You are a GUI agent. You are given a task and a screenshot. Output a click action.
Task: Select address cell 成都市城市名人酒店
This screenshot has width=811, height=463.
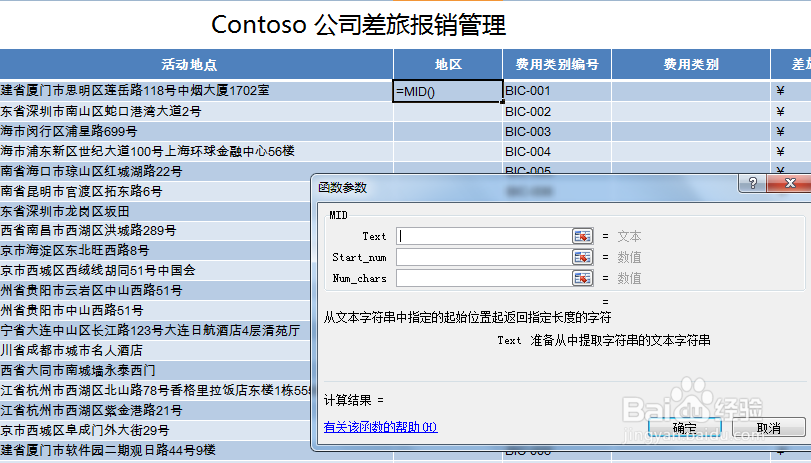155,350
